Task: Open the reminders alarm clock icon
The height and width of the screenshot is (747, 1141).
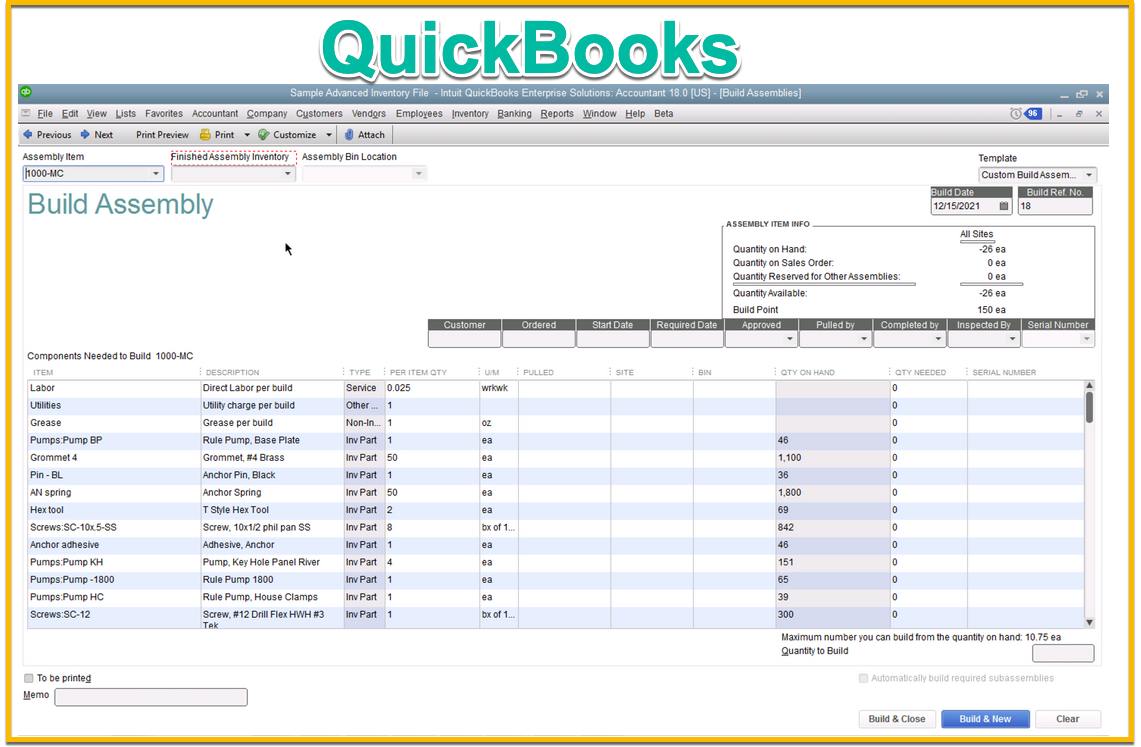Action: 1016,113
